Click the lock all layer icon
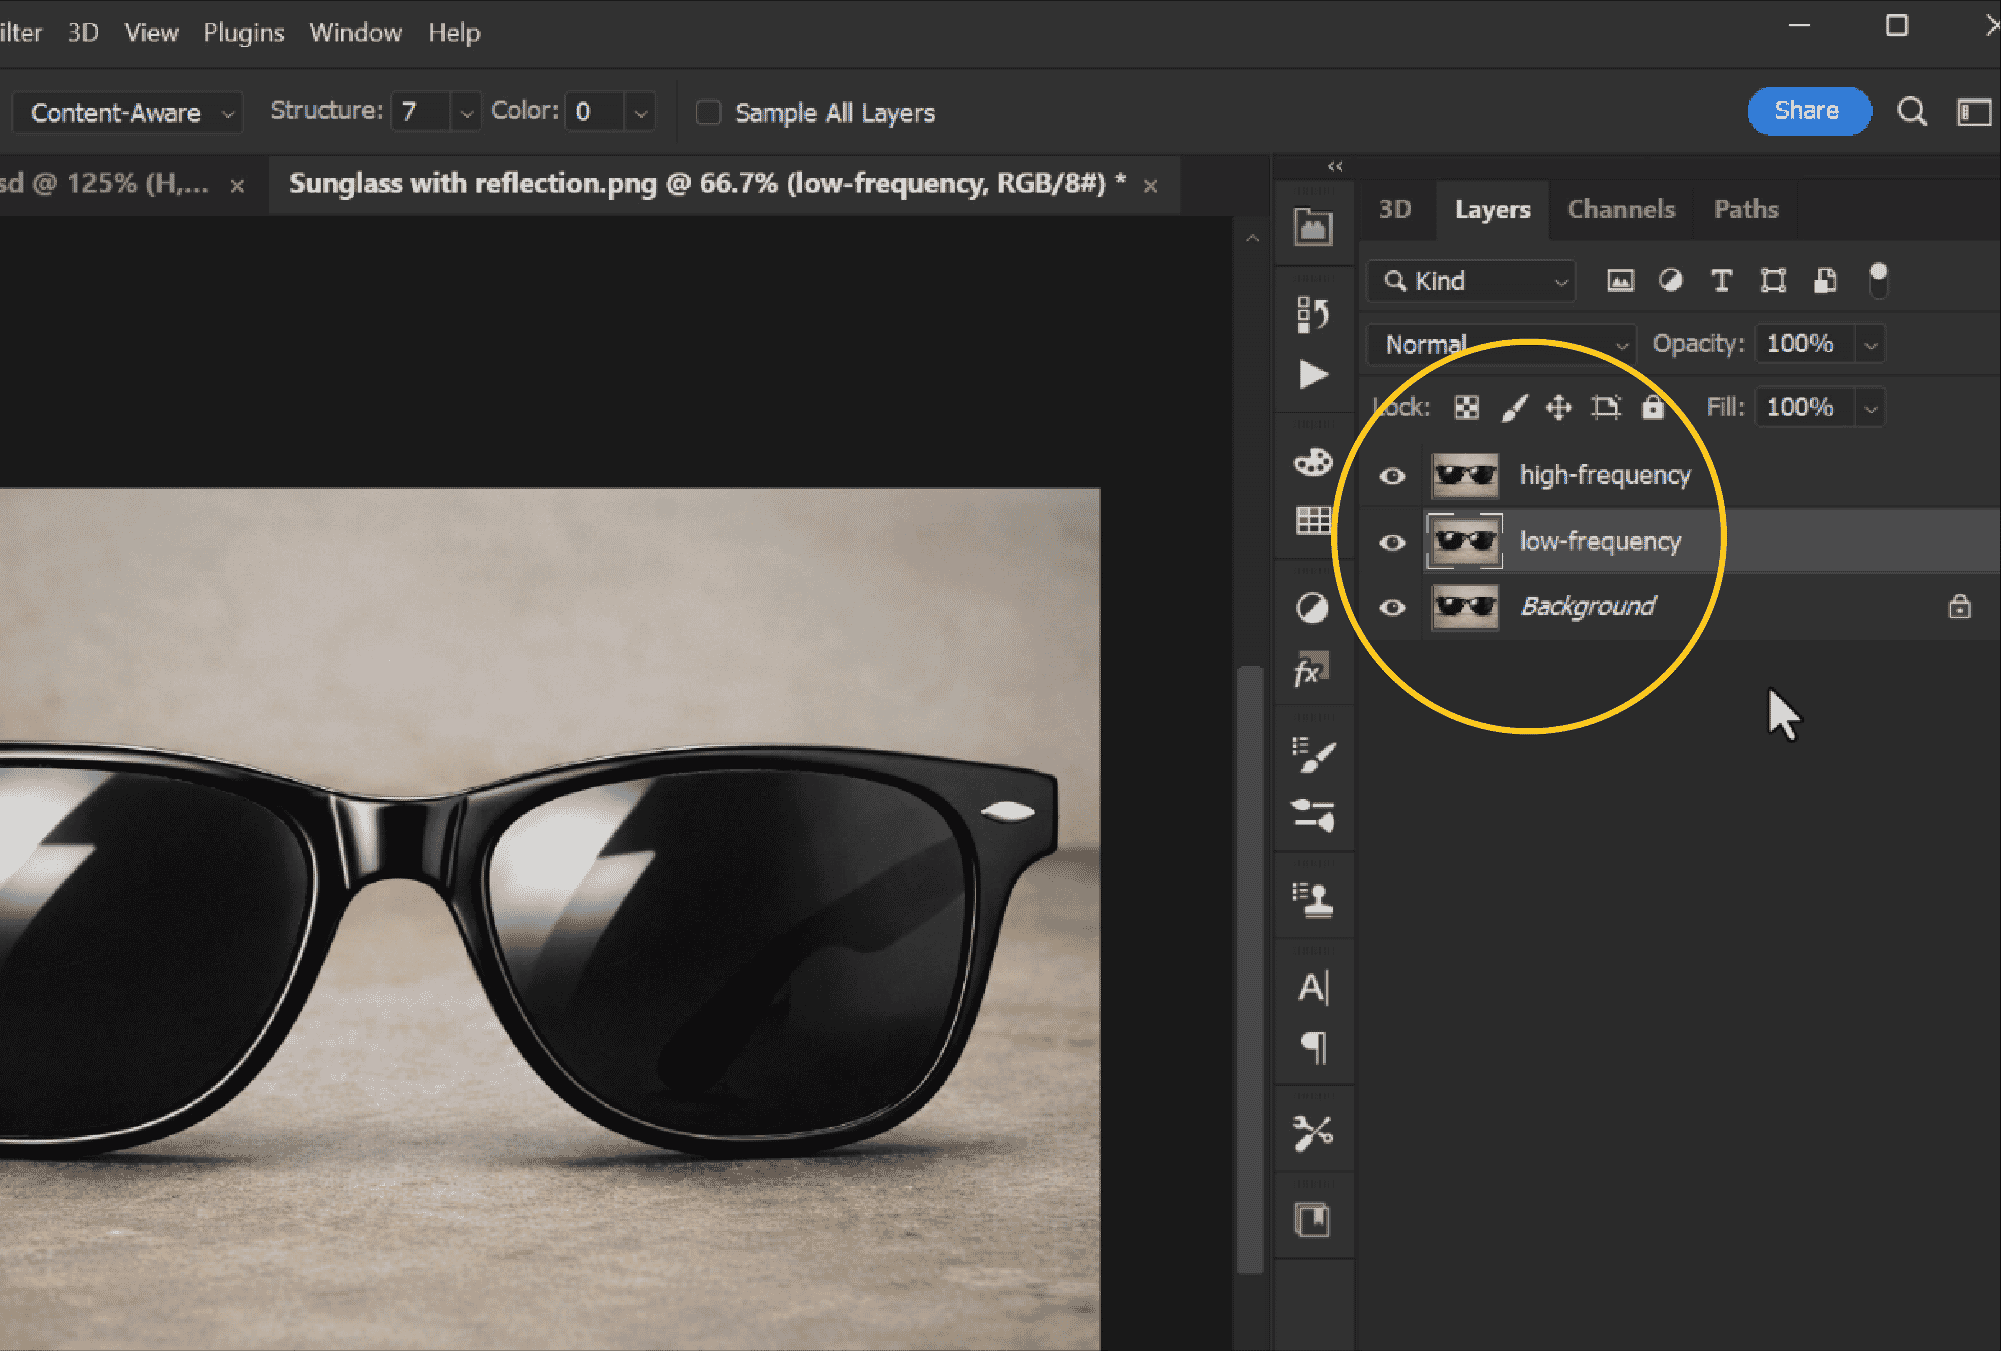This screenshot has height=1351, width=2001. [x=1653, y=407]
